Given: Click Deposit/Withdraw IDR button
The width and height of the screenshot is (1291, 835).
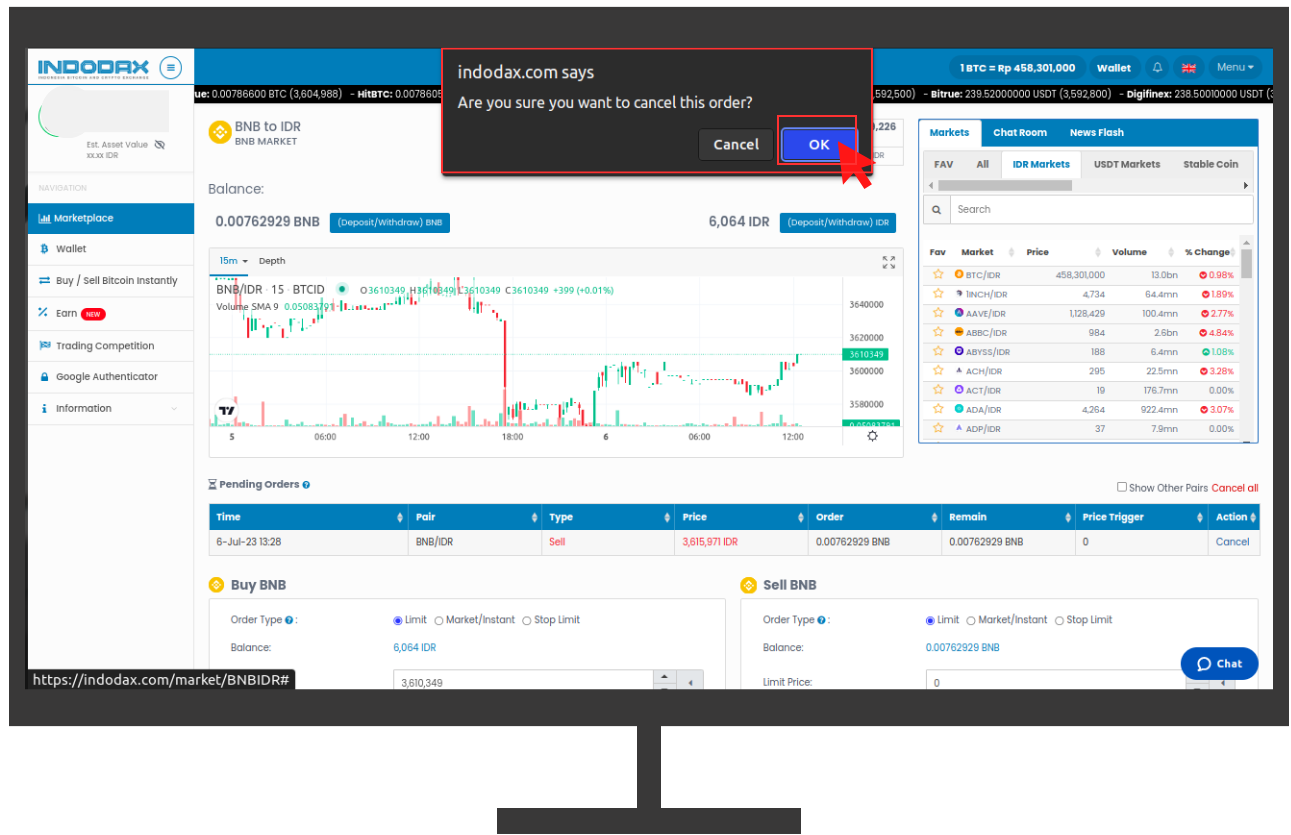Looking at the screenshot, I should click(838, 223).
